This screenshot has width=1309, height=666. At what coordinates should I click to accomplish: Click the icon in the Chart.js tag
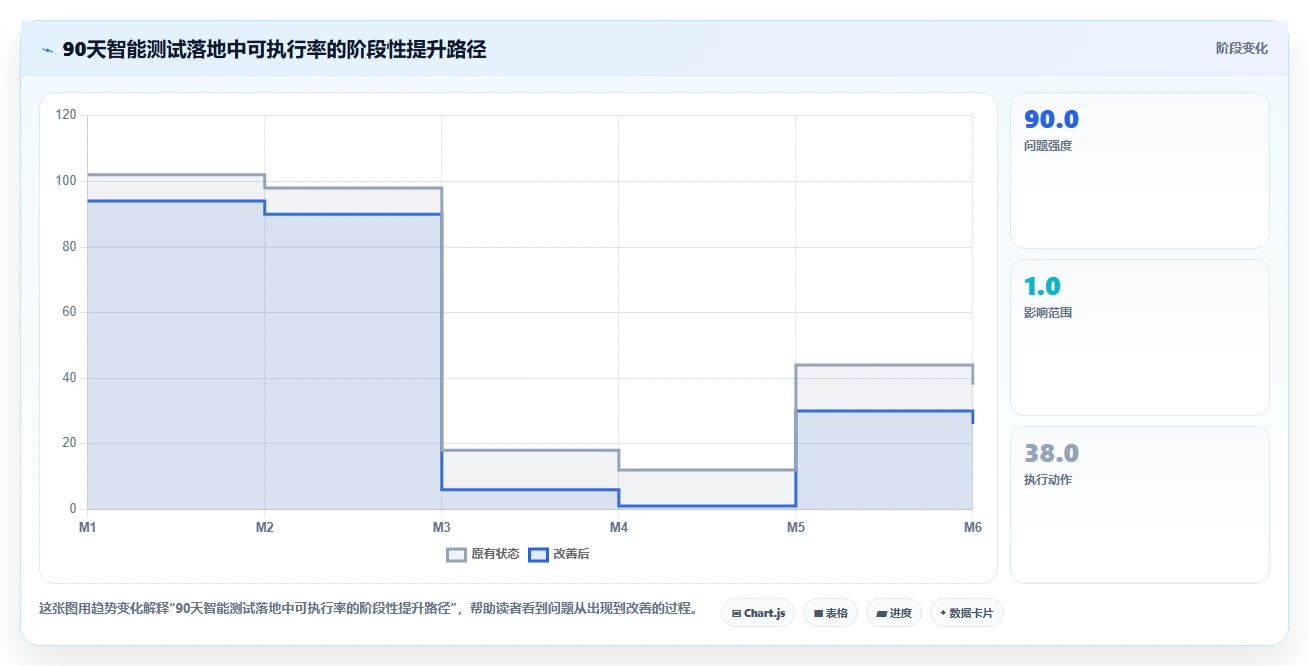737,613
